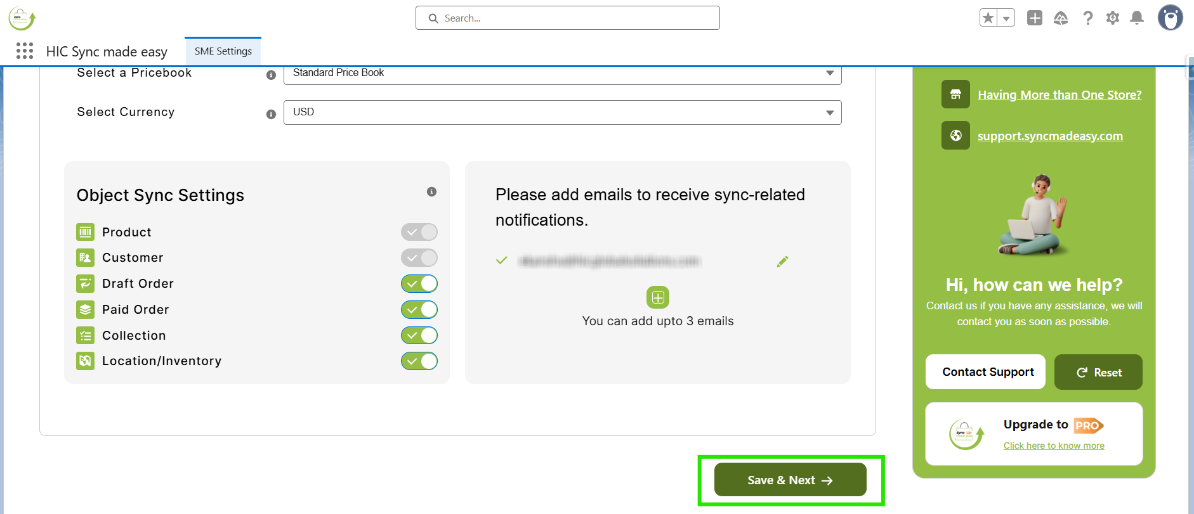Click the Contact Support button
The height and width of the screenshot is (514, 1194).
coord(986,372)
